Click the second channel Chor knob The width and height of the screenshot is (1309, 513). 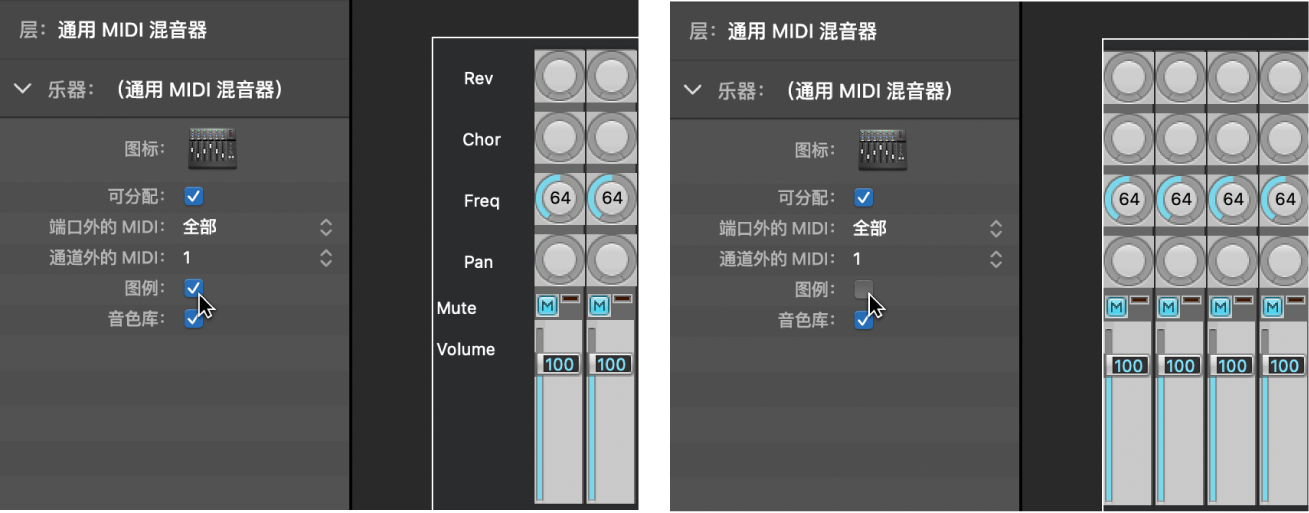click(612, 137)
